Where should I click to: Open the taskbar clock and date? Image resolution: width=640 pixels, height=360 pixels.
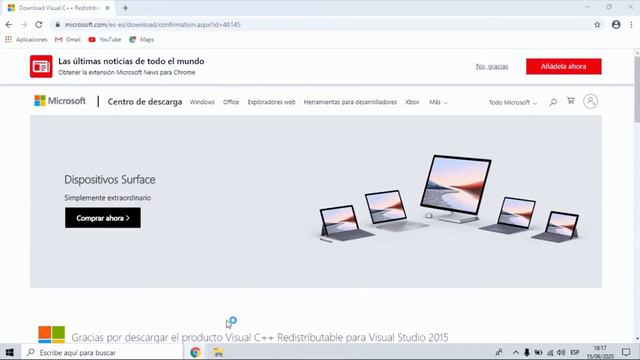pyautogui.click(x=600, y=352)
